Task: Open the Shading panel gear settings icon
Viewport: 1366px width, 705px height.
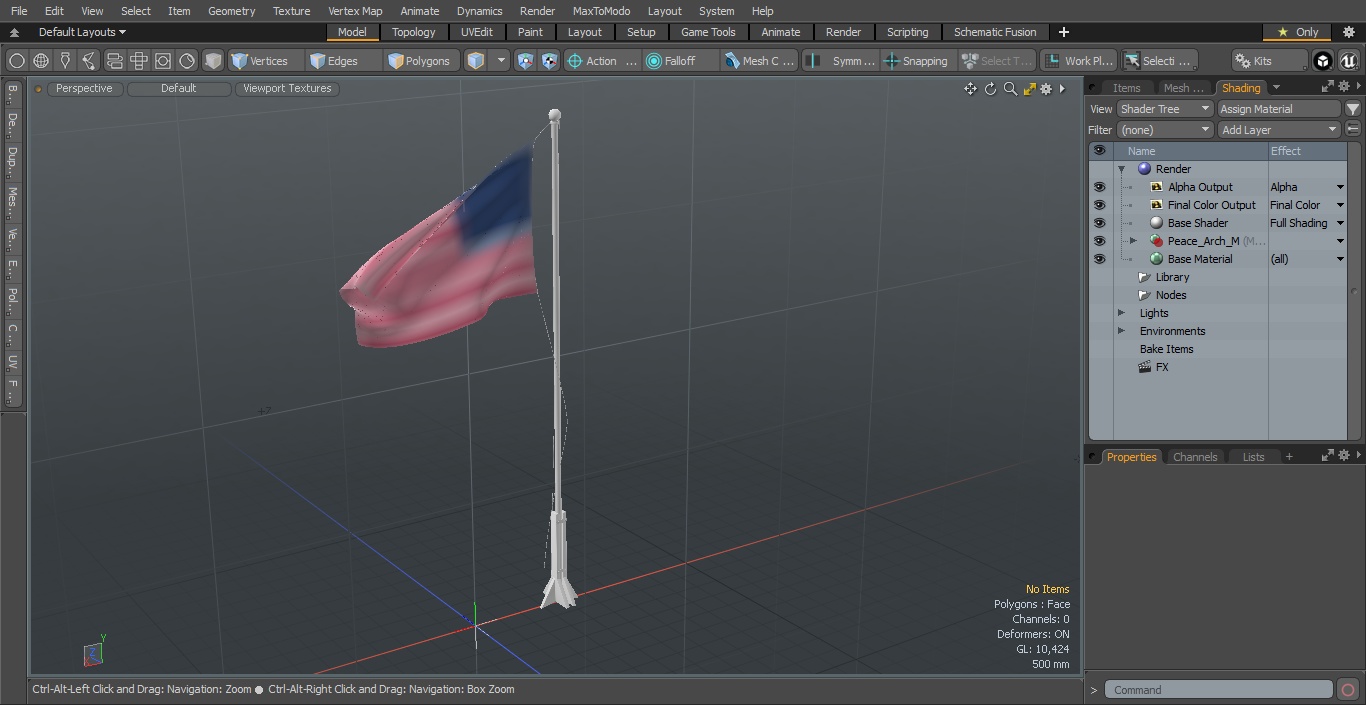Action: pos(1343,87)
